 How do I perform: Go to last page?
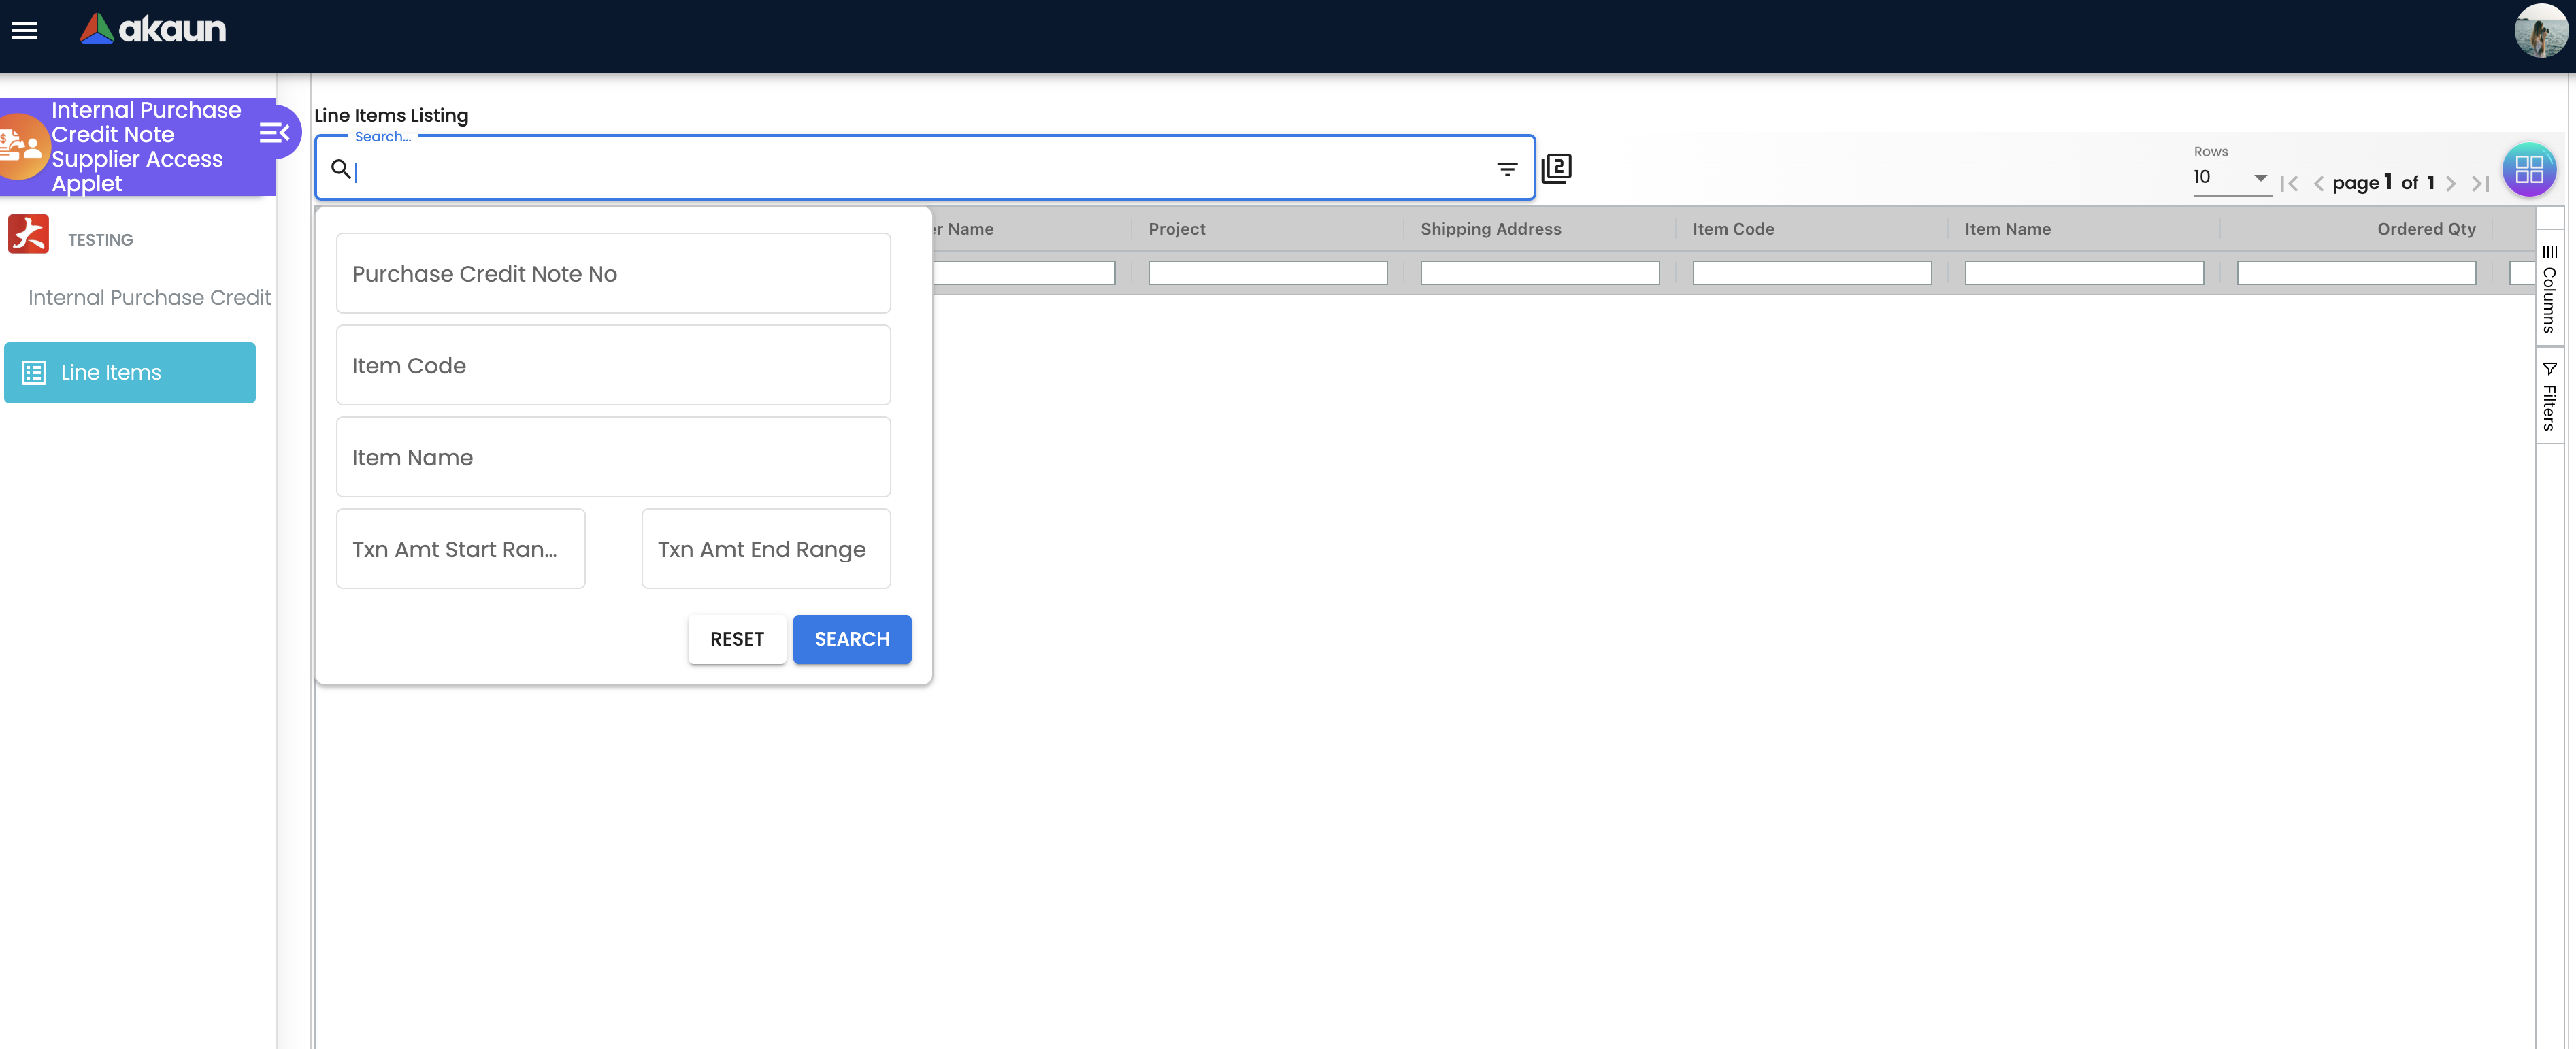point(2481,183)
